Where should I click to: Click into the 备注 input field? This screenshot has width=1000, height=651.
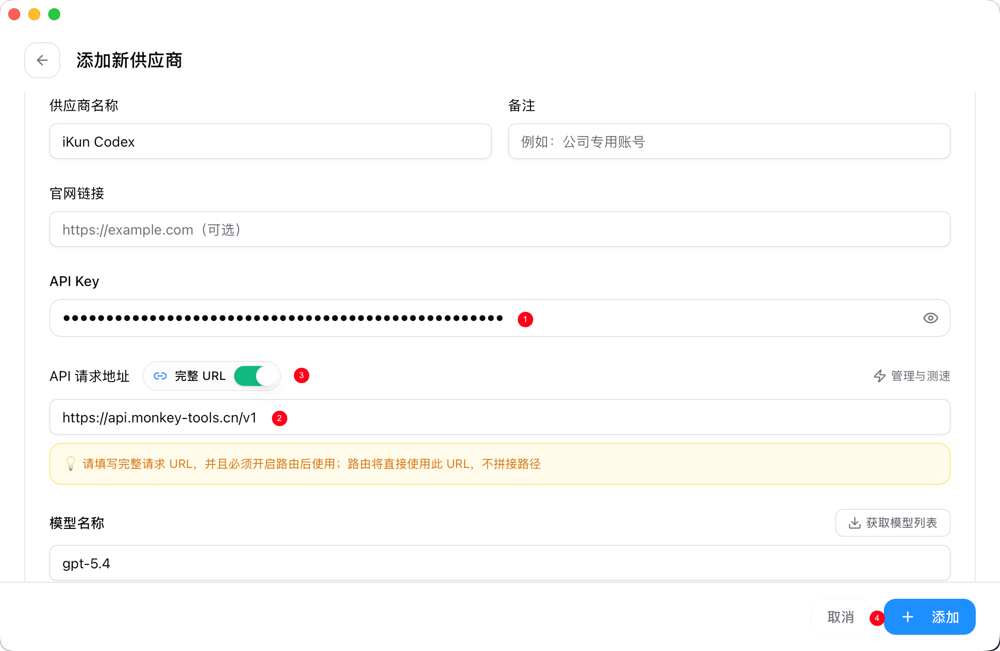729,142
